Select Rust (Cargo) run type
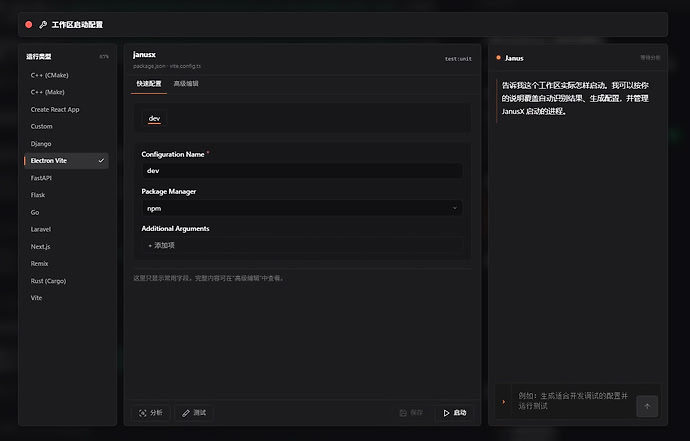Screen dimensions: 690x441 coord(66,281)
